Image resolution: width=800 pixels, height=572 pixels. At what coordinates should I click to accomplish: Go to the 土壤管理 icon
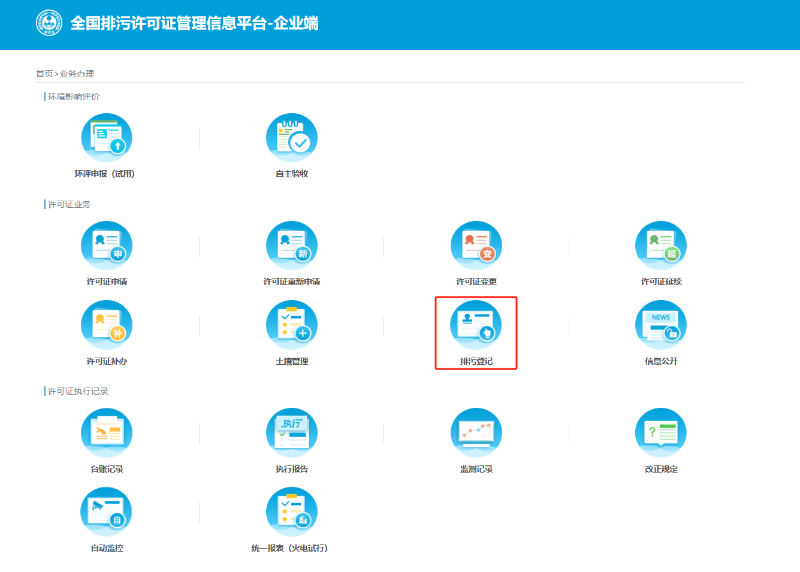tap(291, 326)
